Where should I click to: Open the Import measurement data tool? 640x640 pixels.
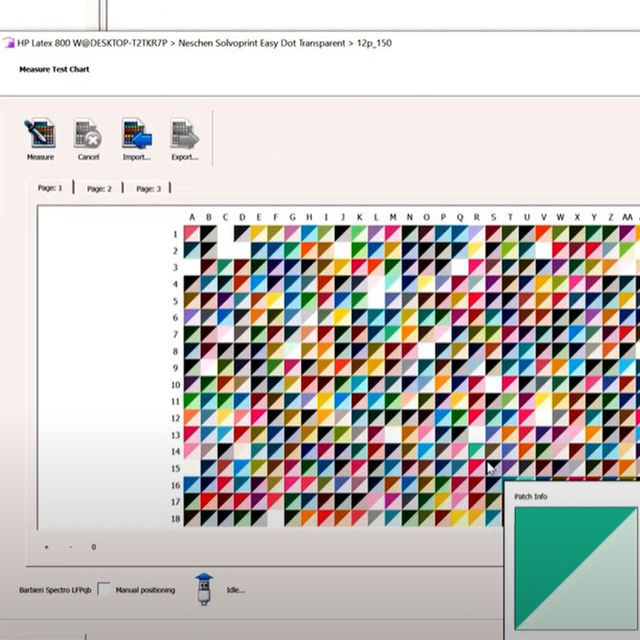[137, 139]
